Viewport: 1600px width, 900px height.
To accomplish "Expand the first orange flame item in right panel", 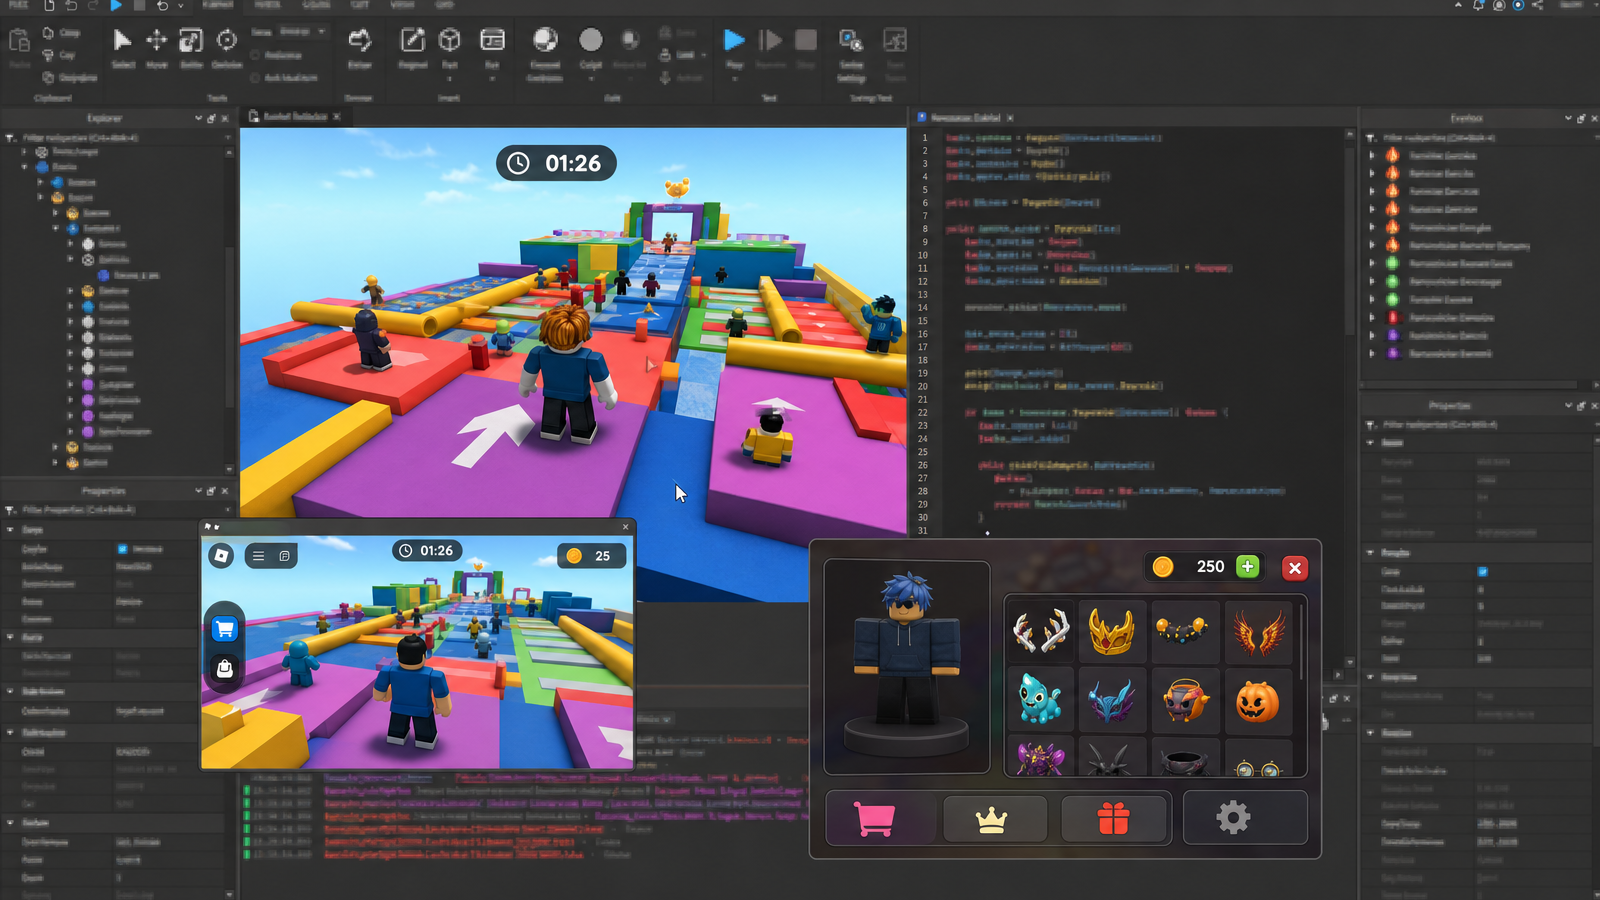I will [x=1372, y=156].
